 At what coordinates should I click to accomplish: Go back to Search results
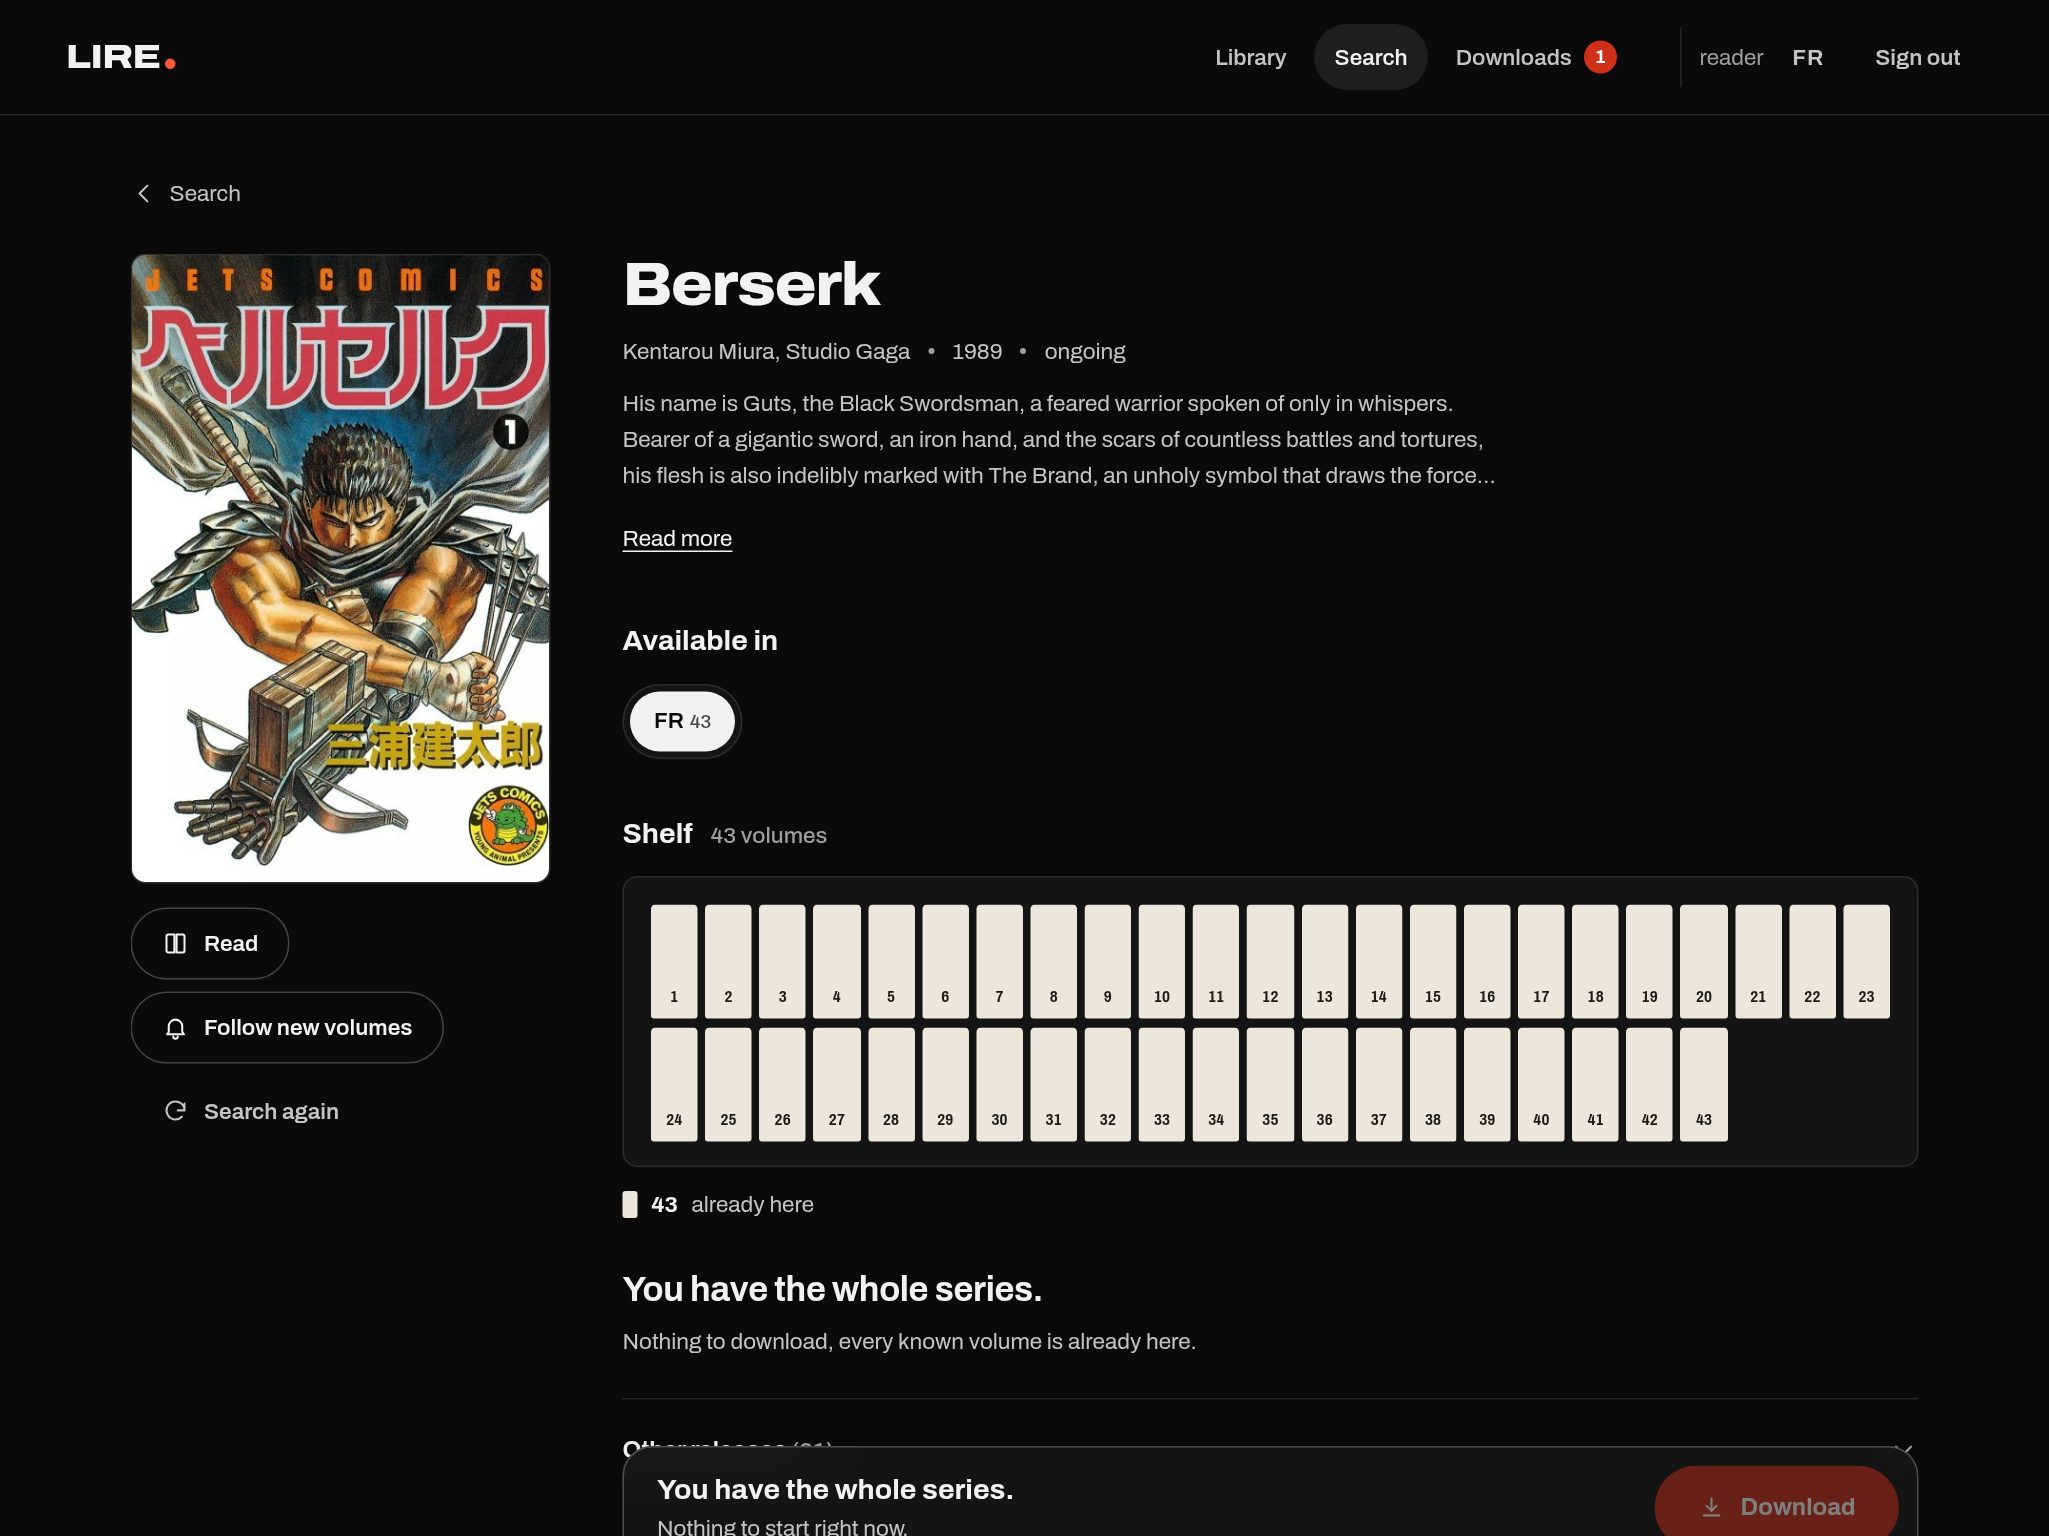tap(188, 193)
